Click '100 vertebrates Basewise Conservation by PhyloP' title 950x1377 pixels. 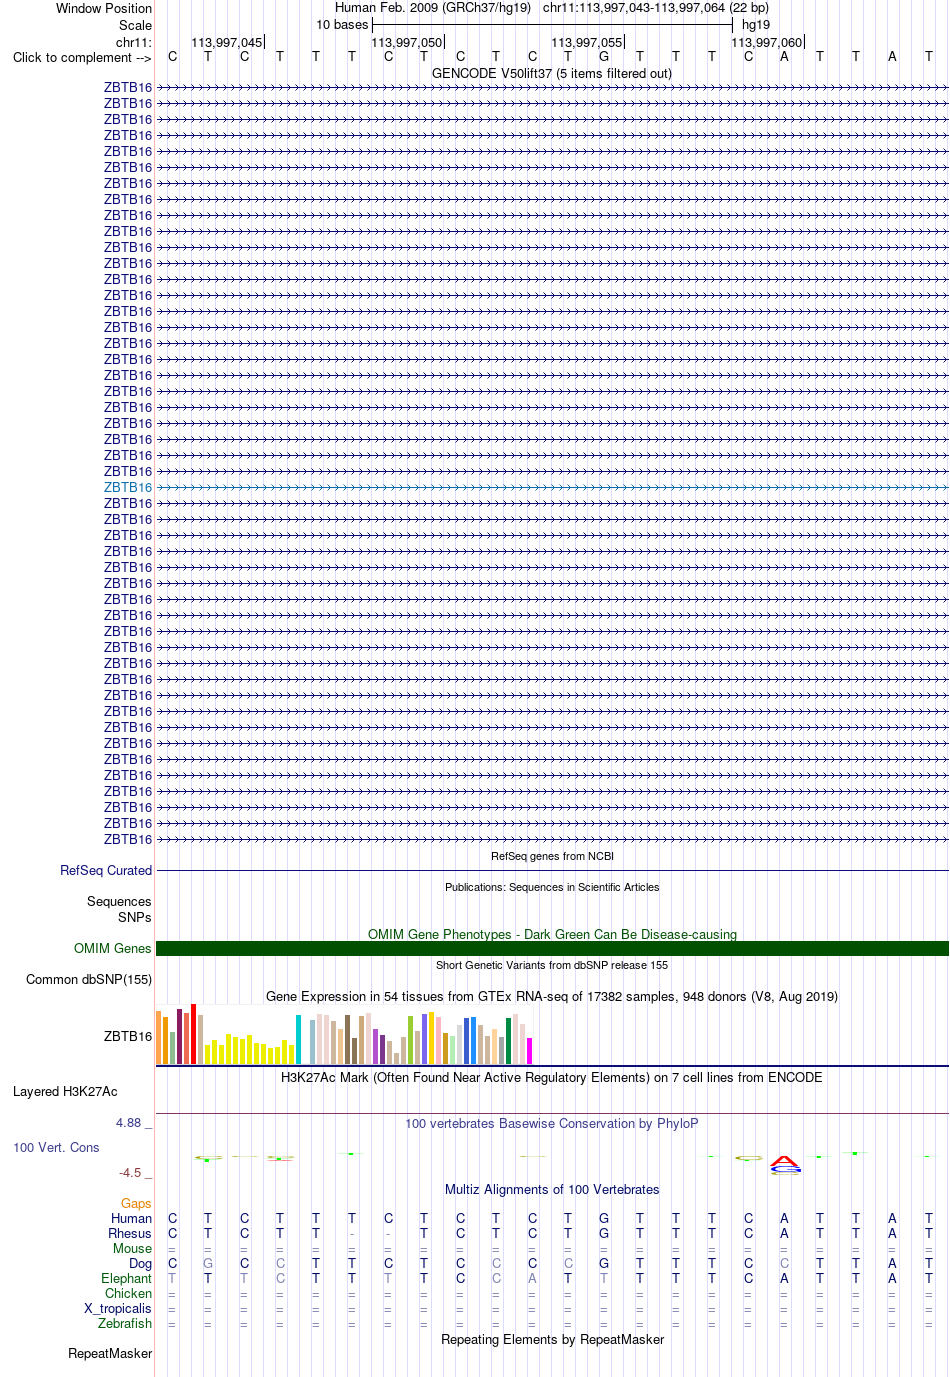point(552,1123)
